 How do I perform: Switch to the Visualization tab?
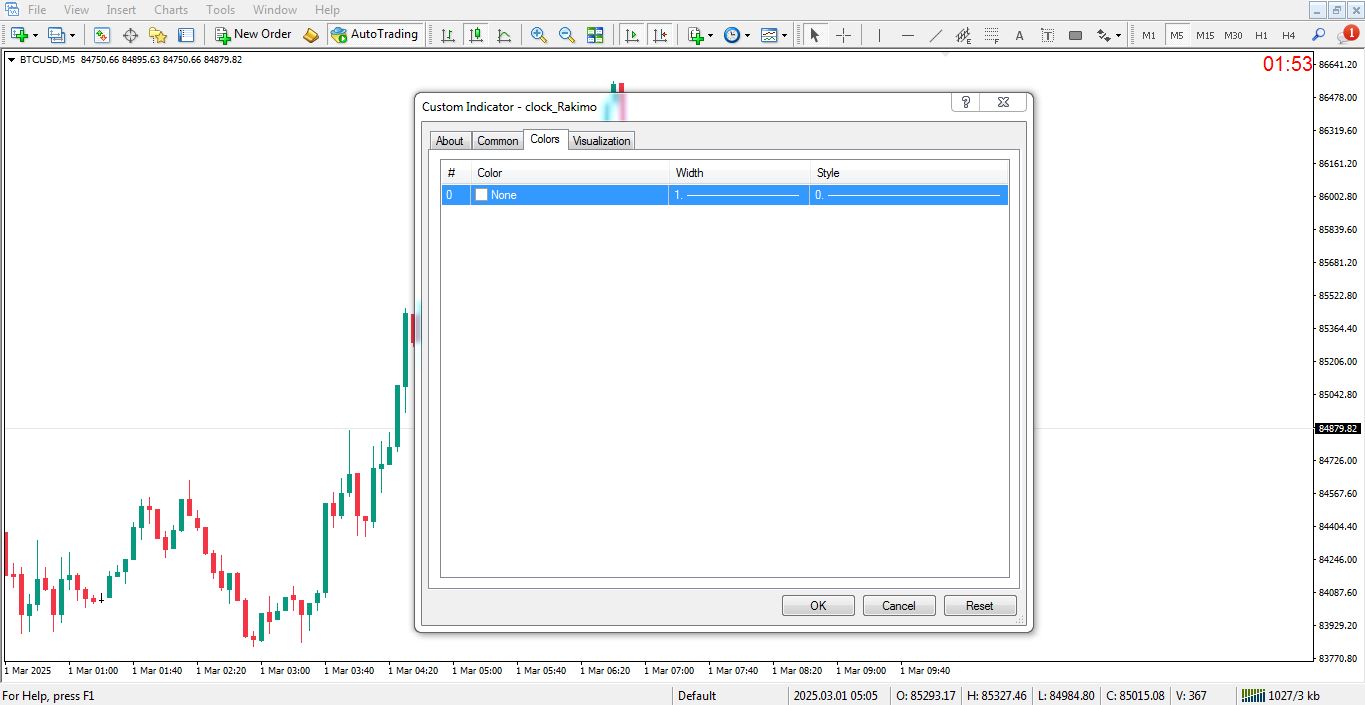[602, 141]
